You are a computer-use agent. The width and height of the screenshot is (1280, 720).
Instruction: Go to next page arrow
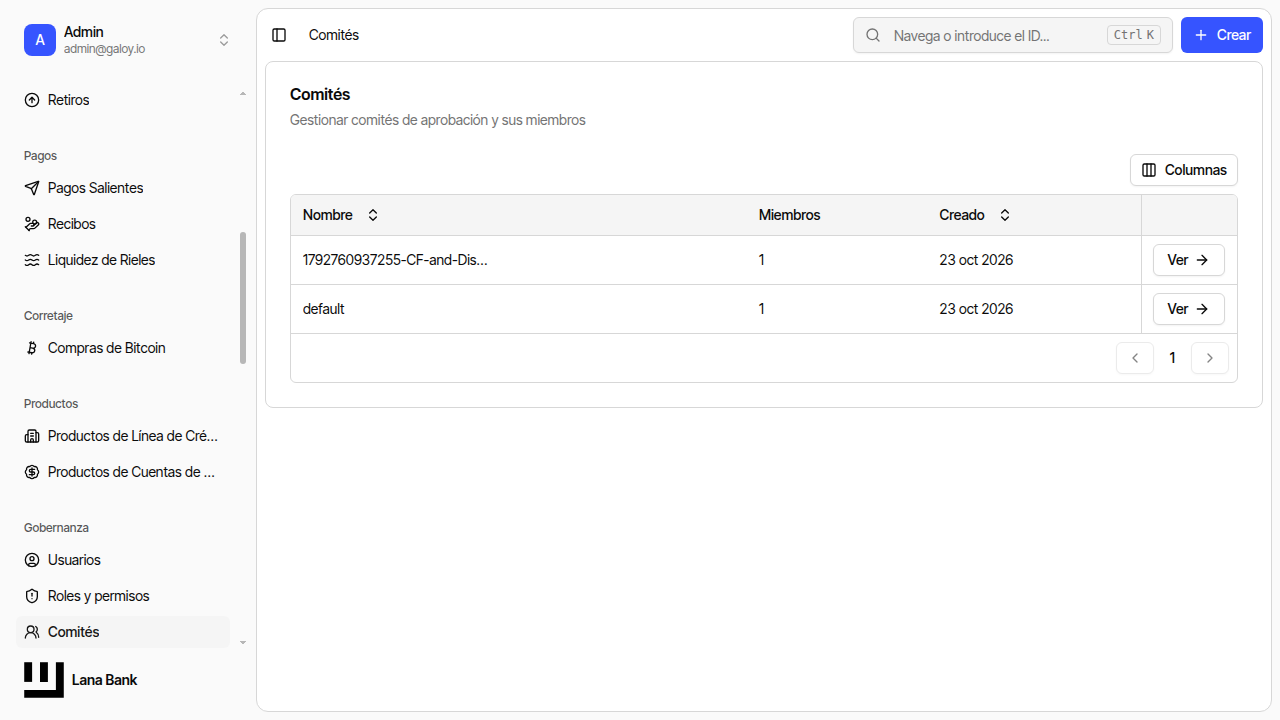pos(1210,358)
